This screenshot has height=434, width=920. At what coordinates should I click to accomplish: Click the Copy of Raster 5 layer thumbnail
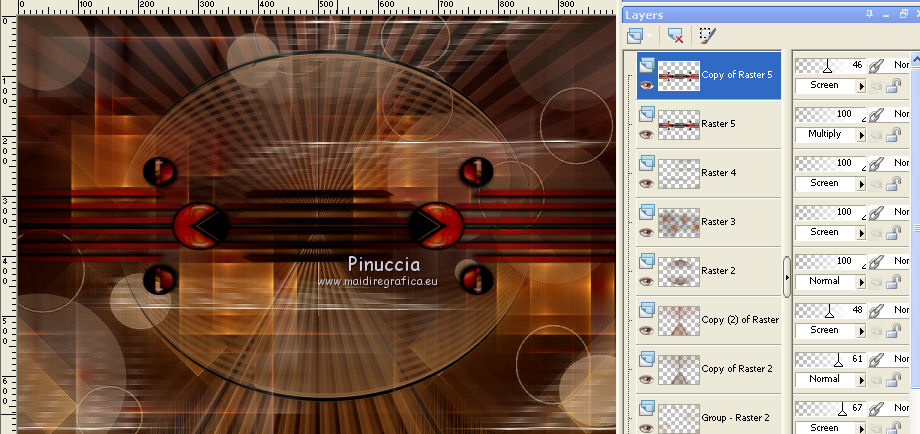[679, 76]
